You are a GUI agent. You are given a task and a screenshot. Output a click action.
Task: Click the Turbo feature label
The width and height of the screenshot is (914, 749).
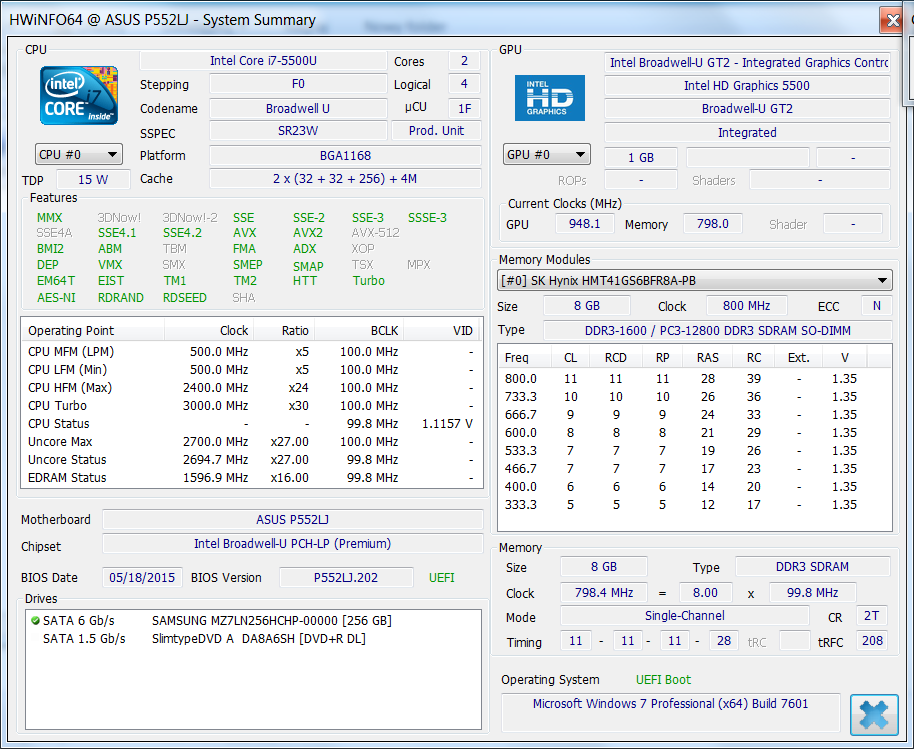point(368,281)
